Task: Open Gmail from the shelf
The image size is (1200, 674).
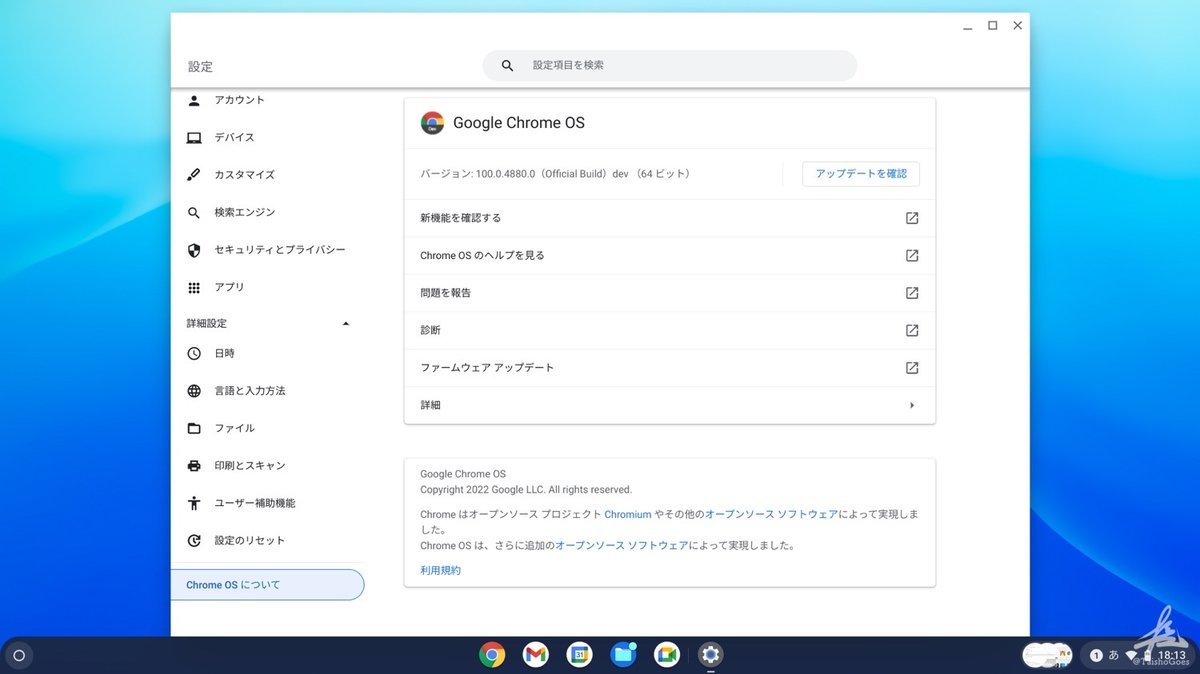Action: pos(536,655)
